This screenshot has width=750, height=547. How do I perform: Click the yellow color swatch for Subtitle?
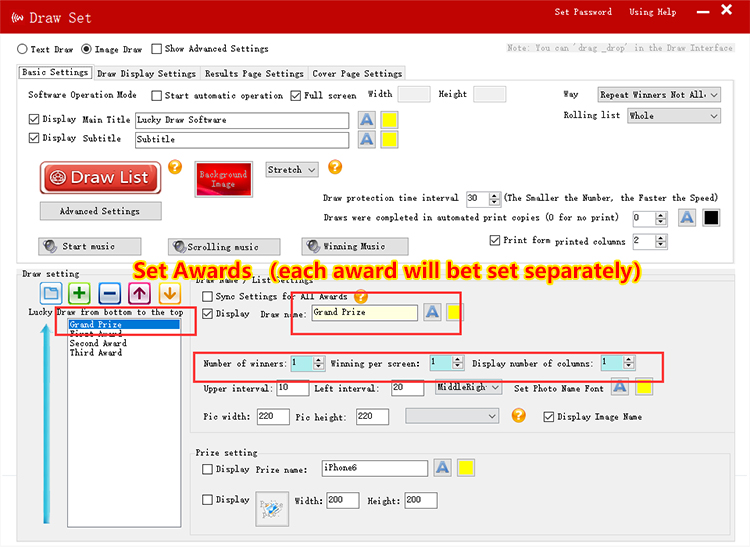pos(389,139)
